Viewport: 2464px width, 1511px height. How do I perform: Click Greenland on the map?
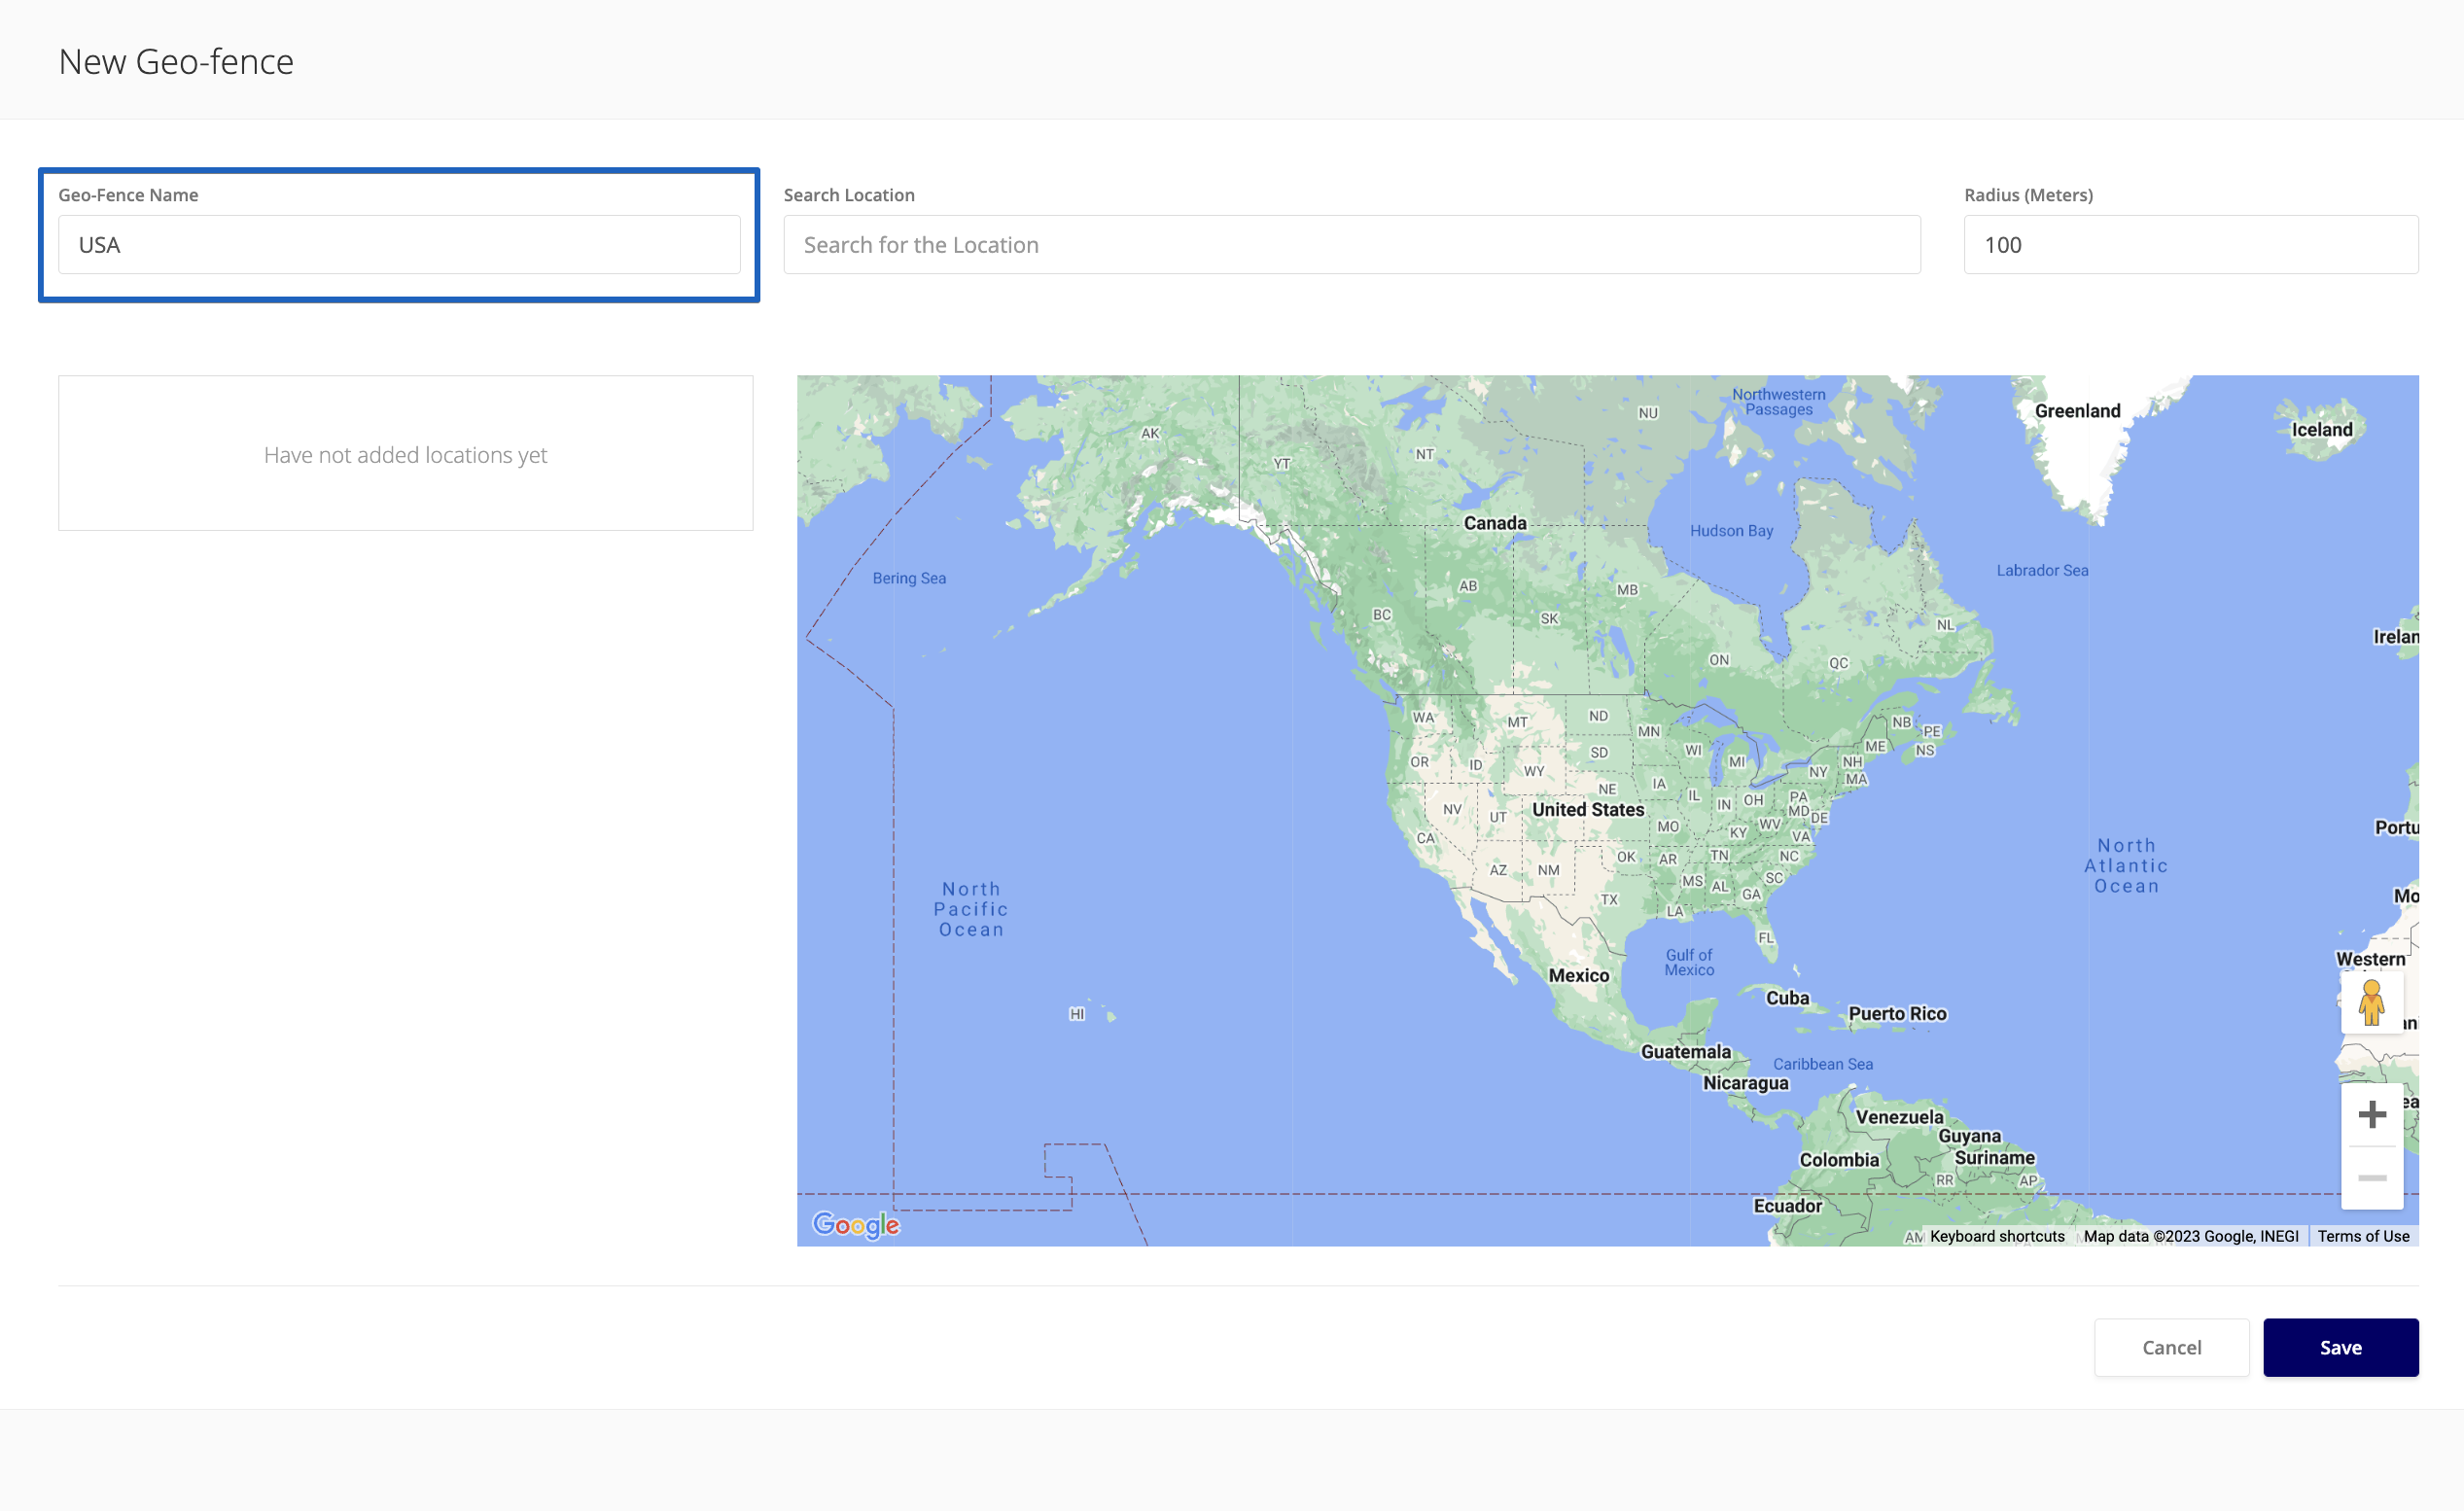point(2077,411)
